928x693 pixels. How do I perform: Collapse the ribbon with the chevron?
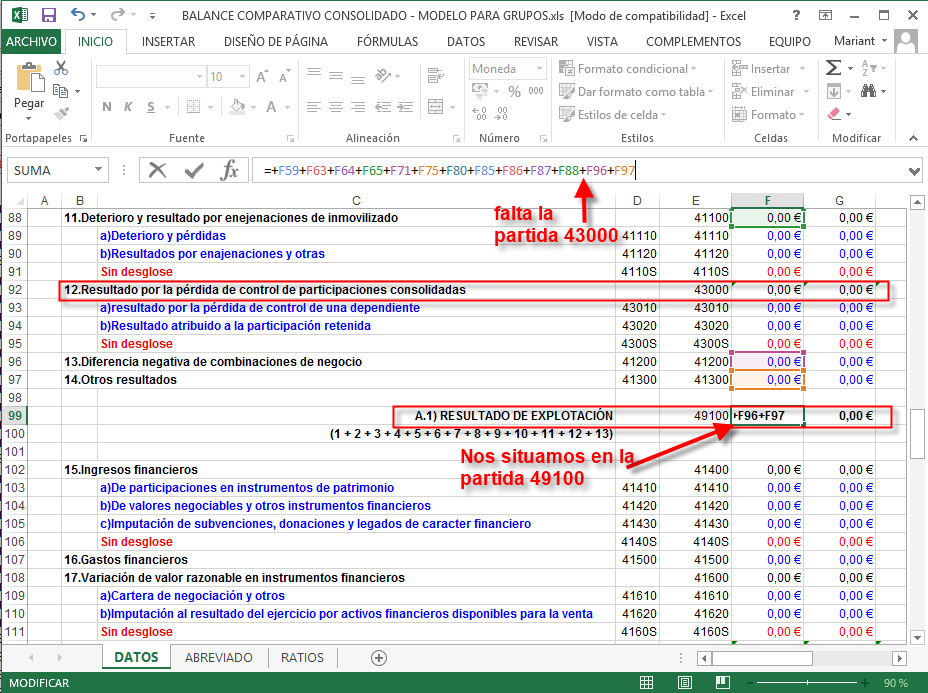(x=914, y=138)
